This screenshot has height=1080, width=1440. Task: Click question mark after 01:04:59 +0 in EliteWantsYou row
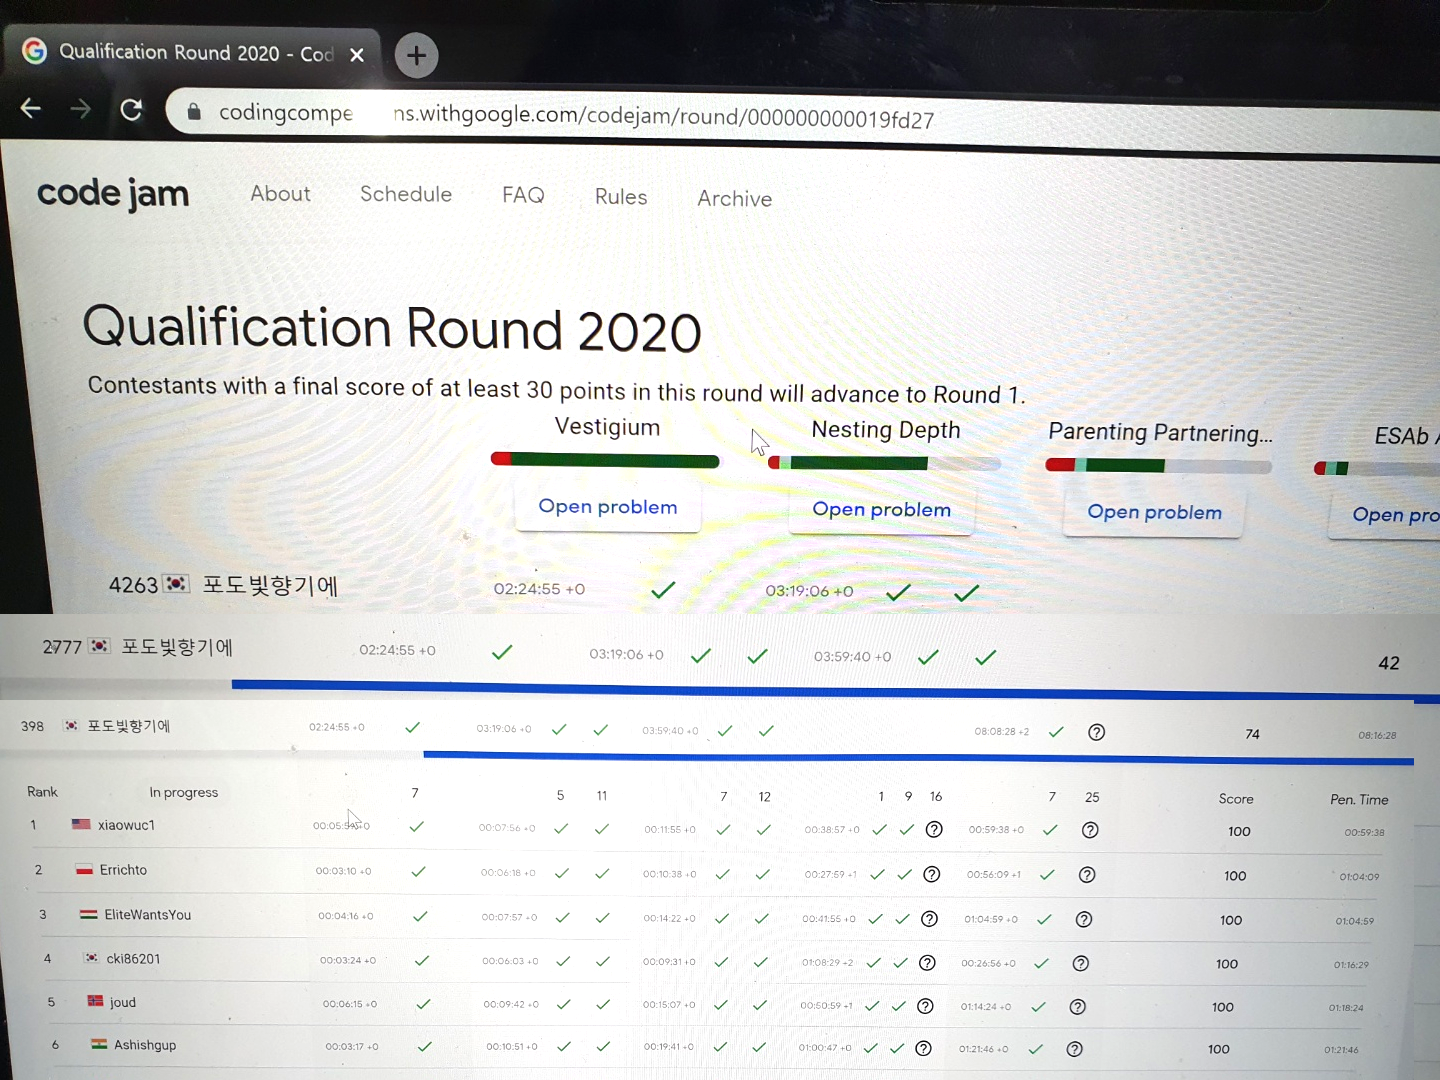(x=1084, y=919)
